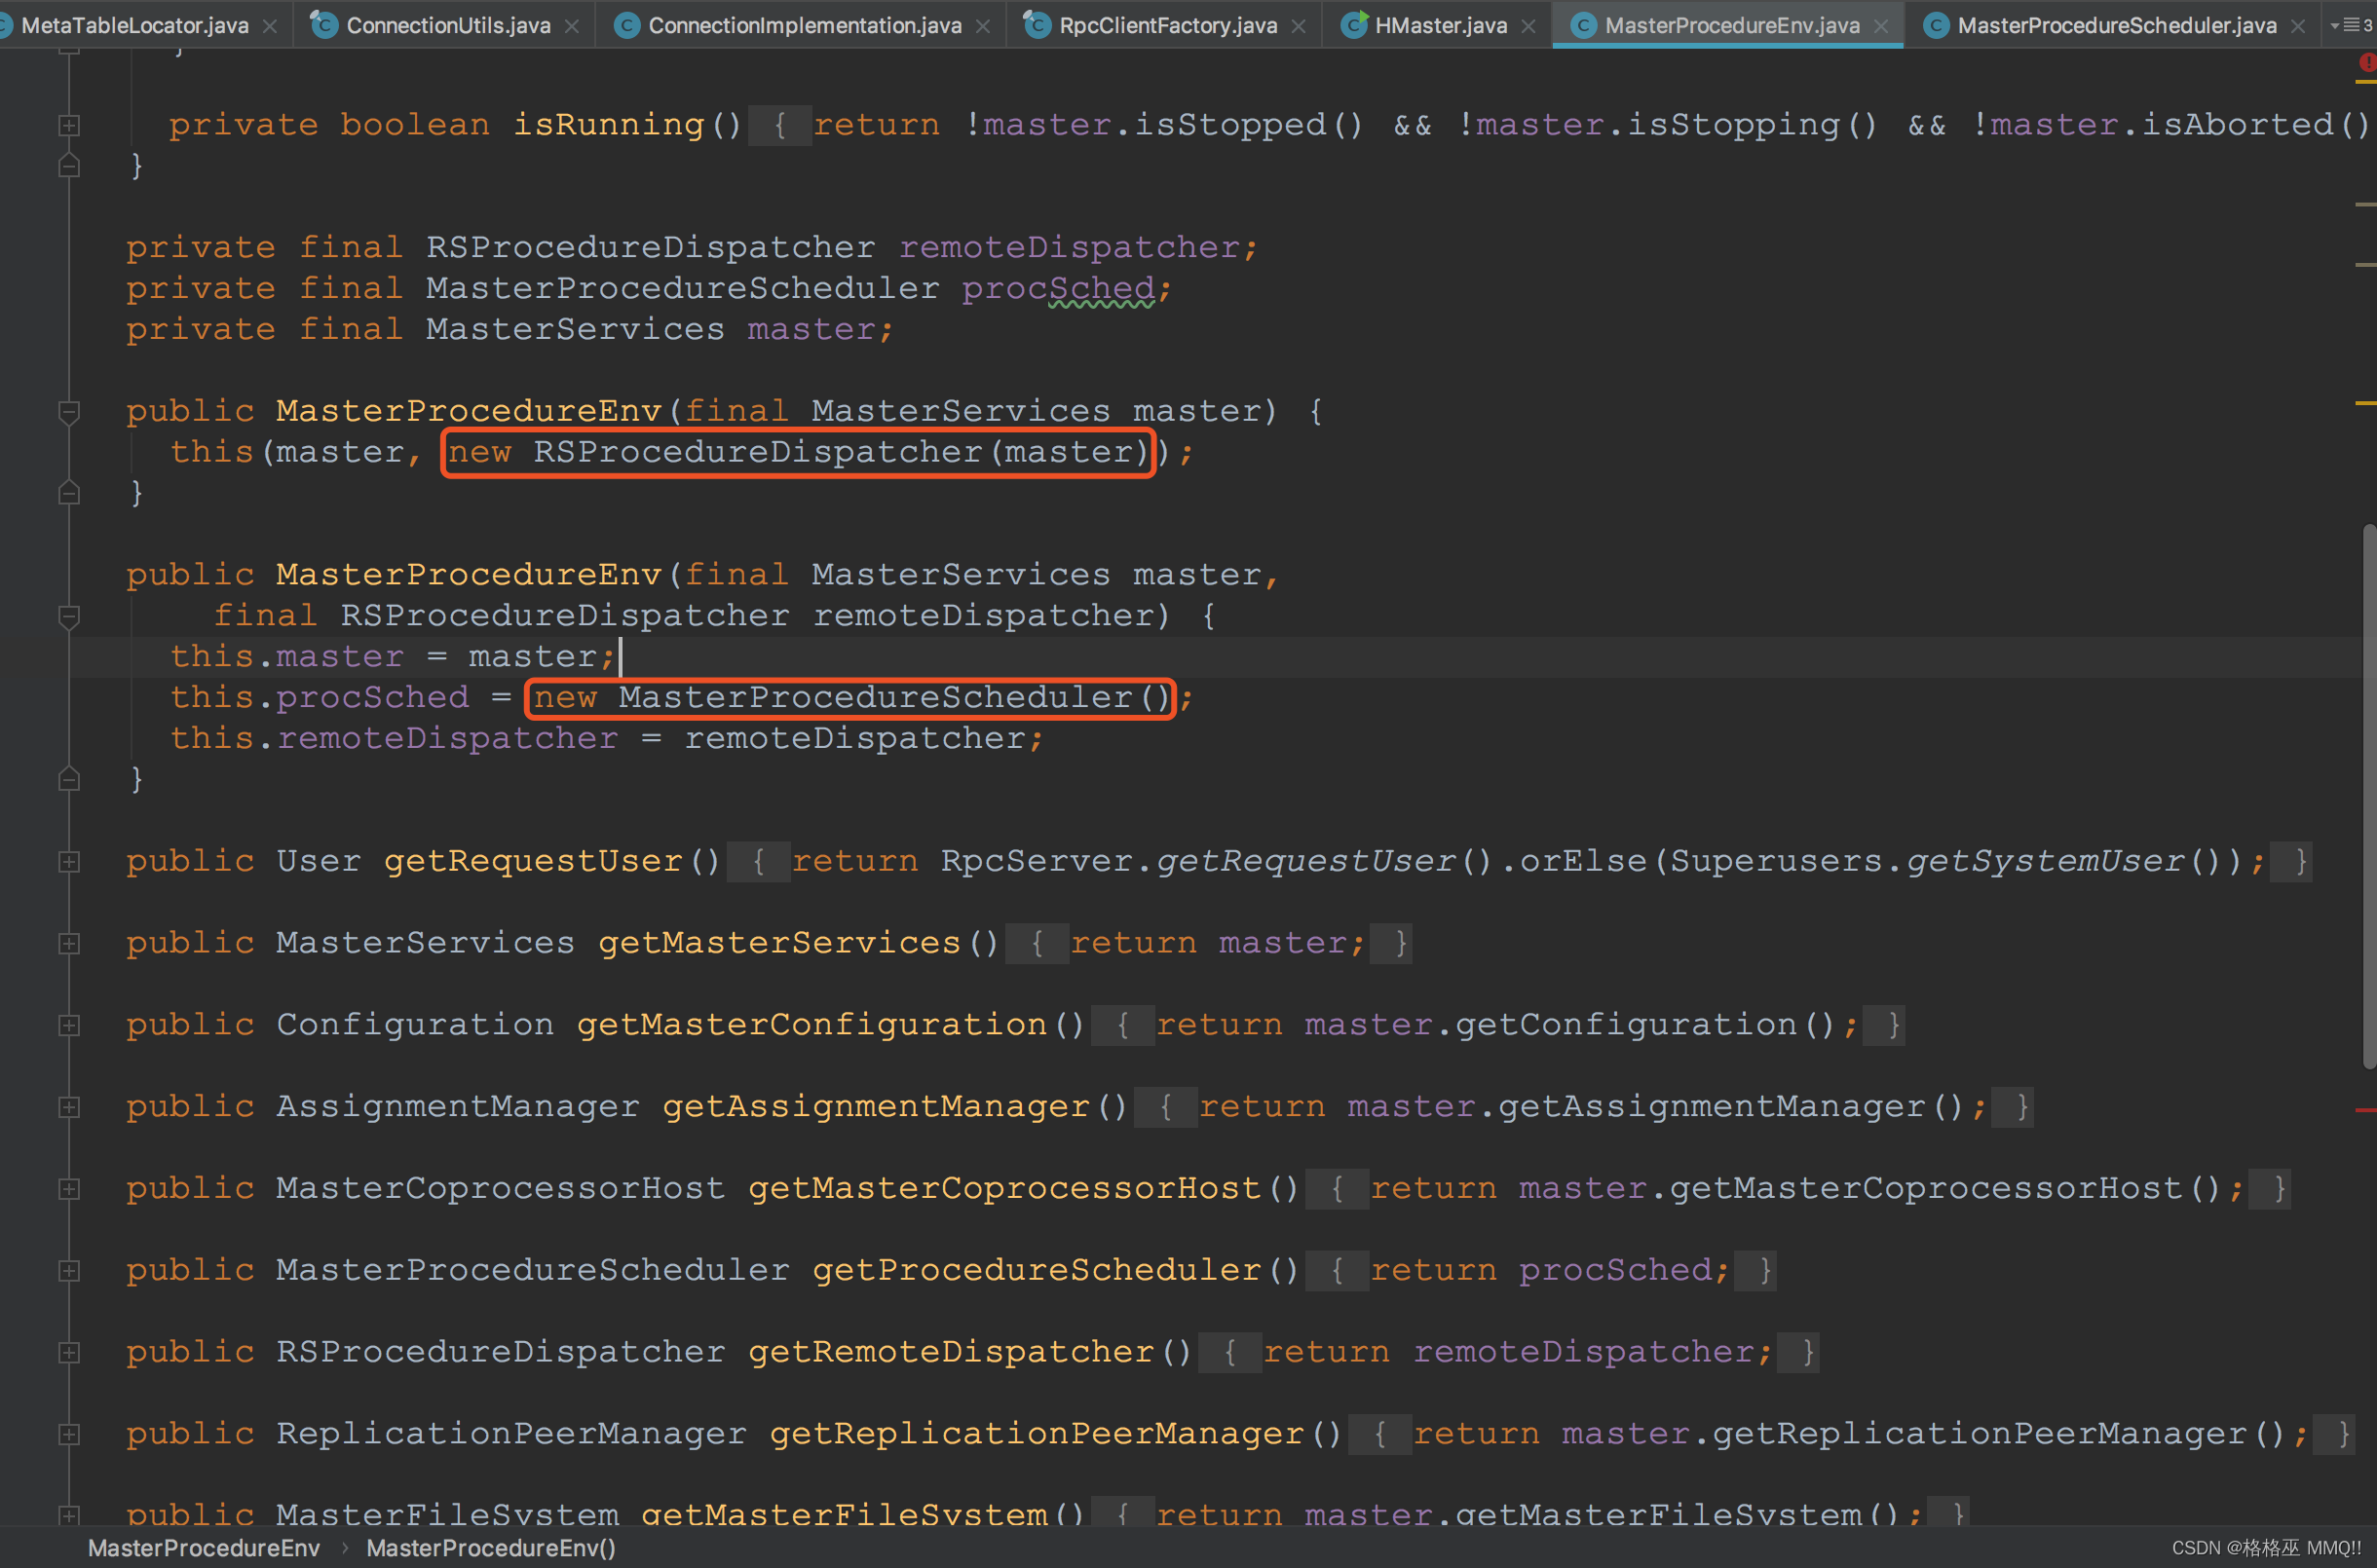
Task: Click HMaster.java runnable class icon
Action: click(1354, 24)
